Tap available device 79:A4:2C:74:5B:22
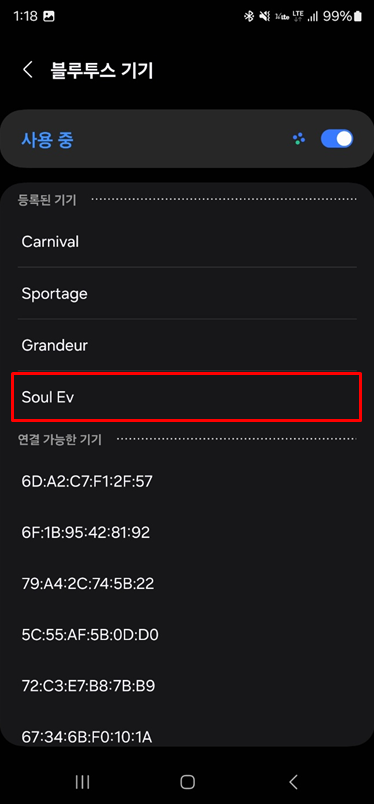 coord(187,584)
